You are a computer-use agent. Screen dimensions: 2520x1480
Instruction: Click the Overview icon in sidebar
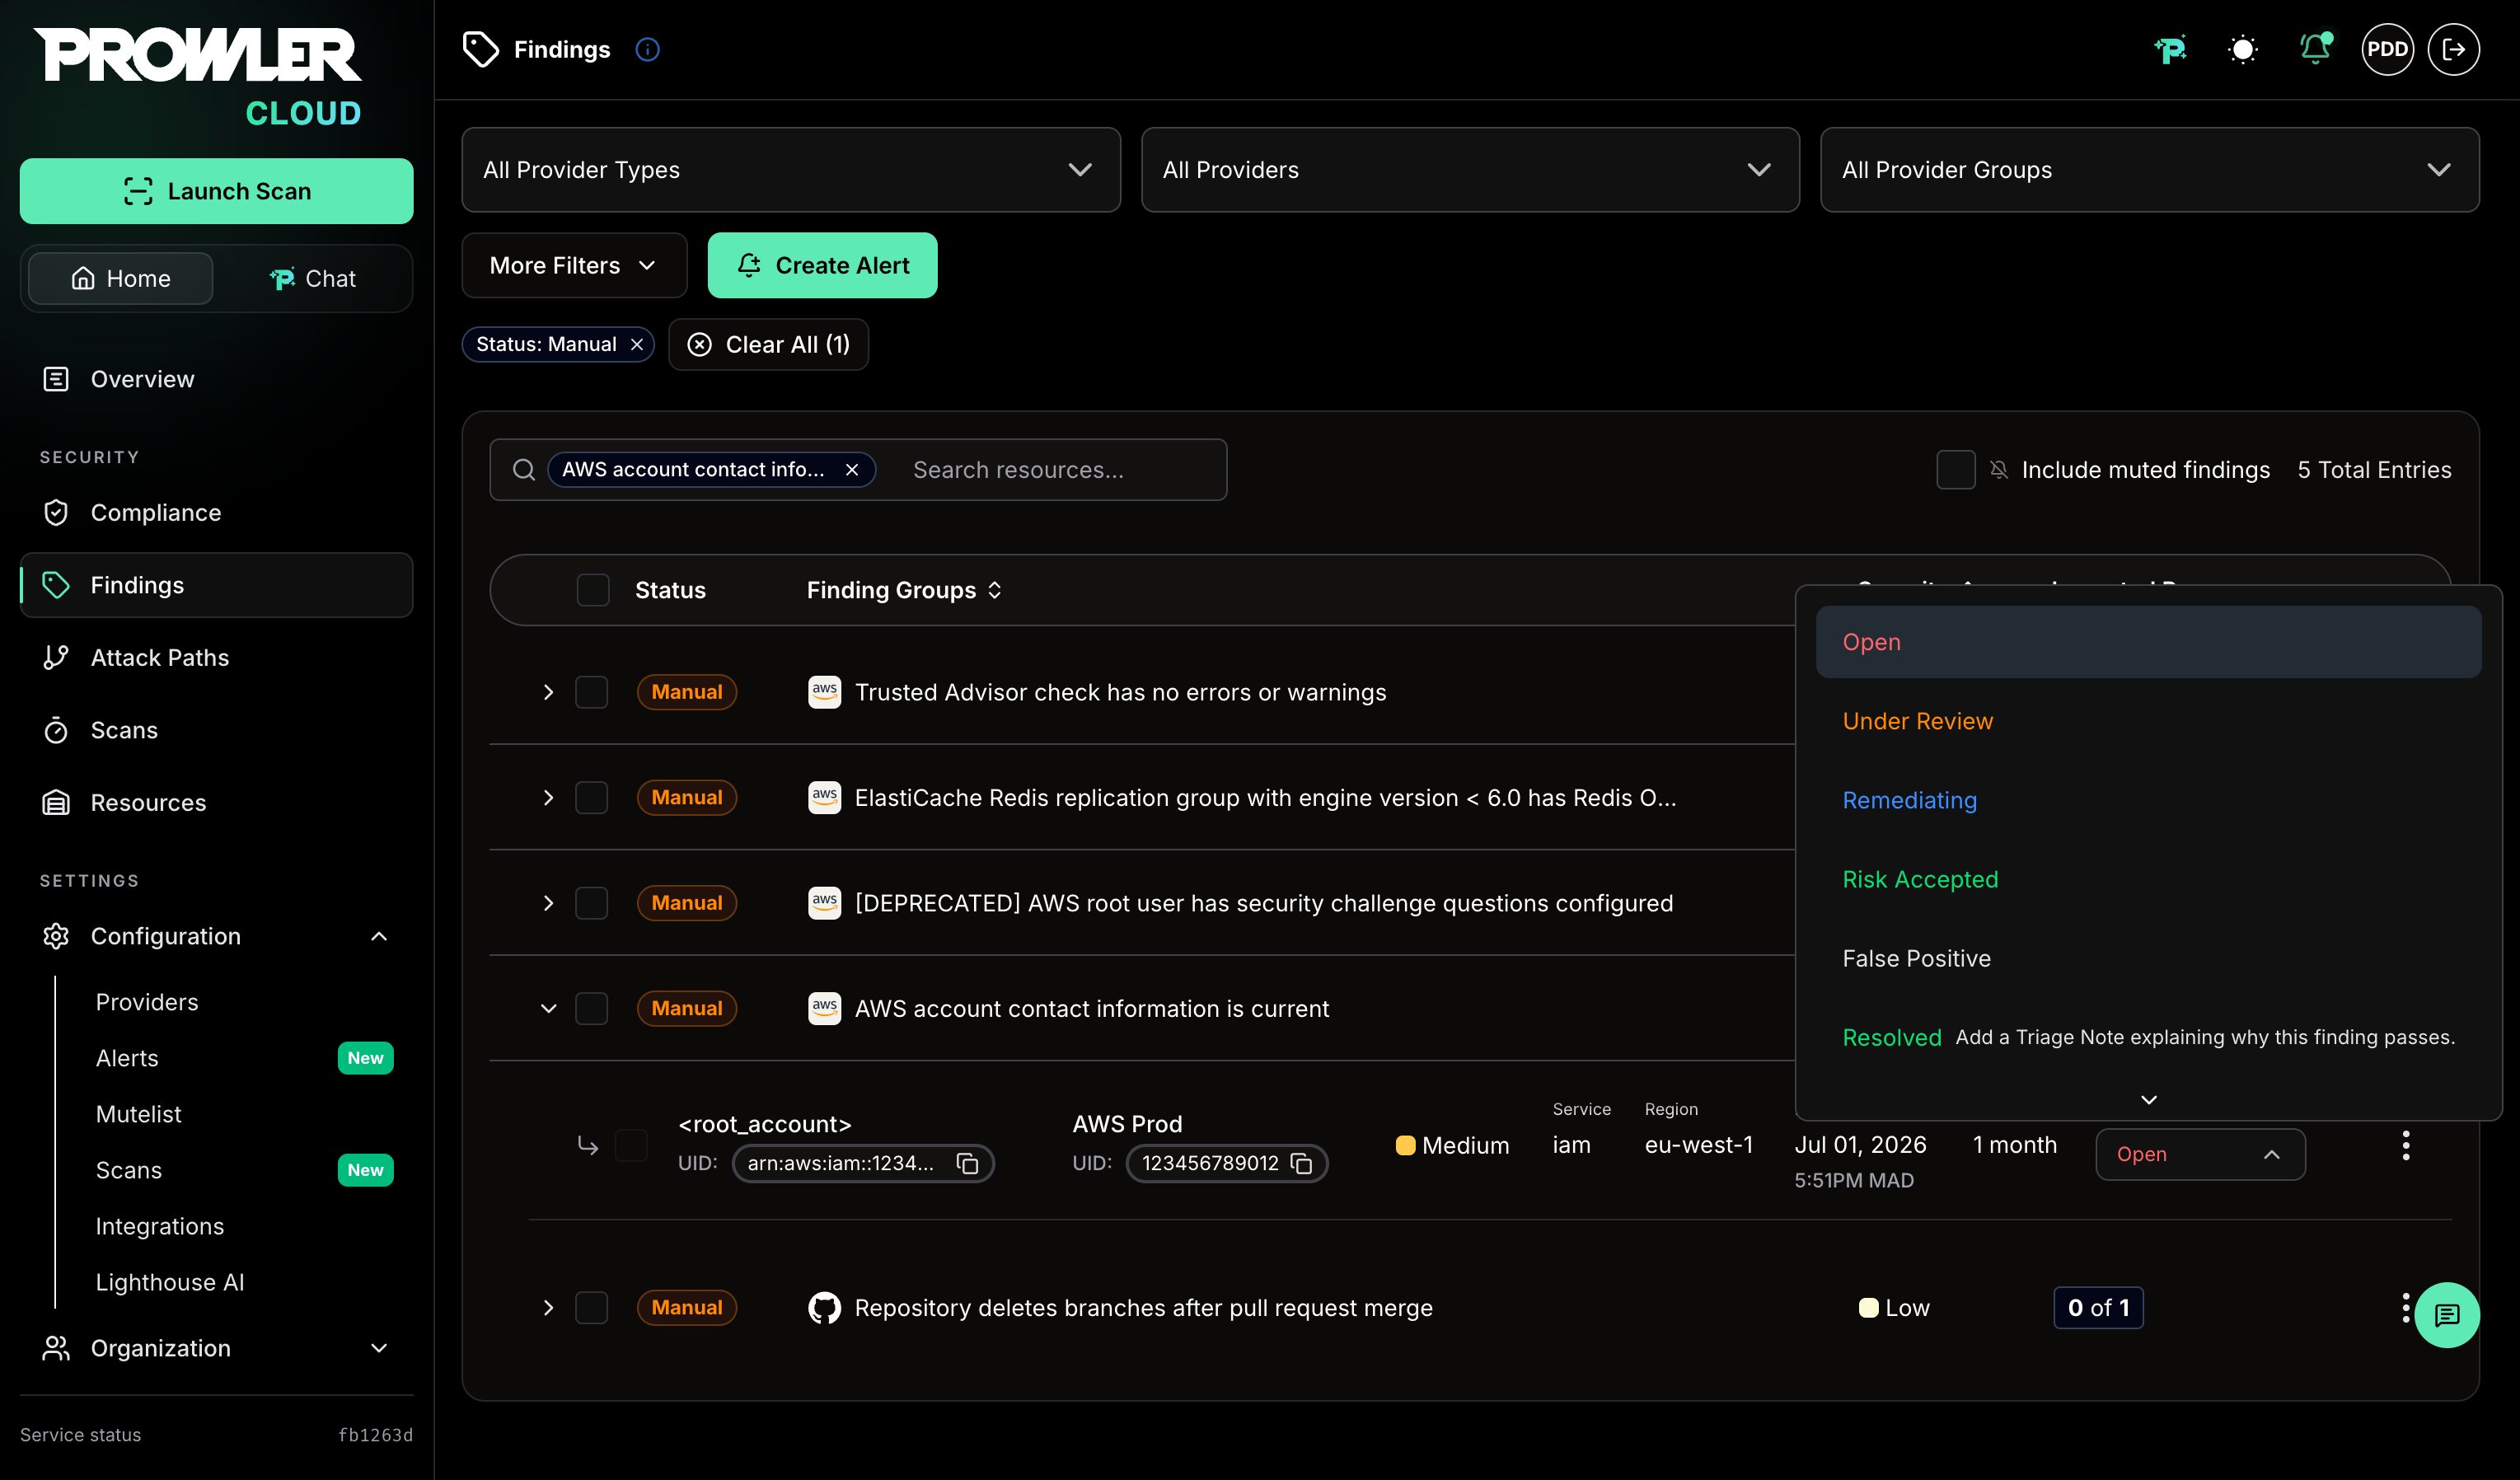pos(56,379)
